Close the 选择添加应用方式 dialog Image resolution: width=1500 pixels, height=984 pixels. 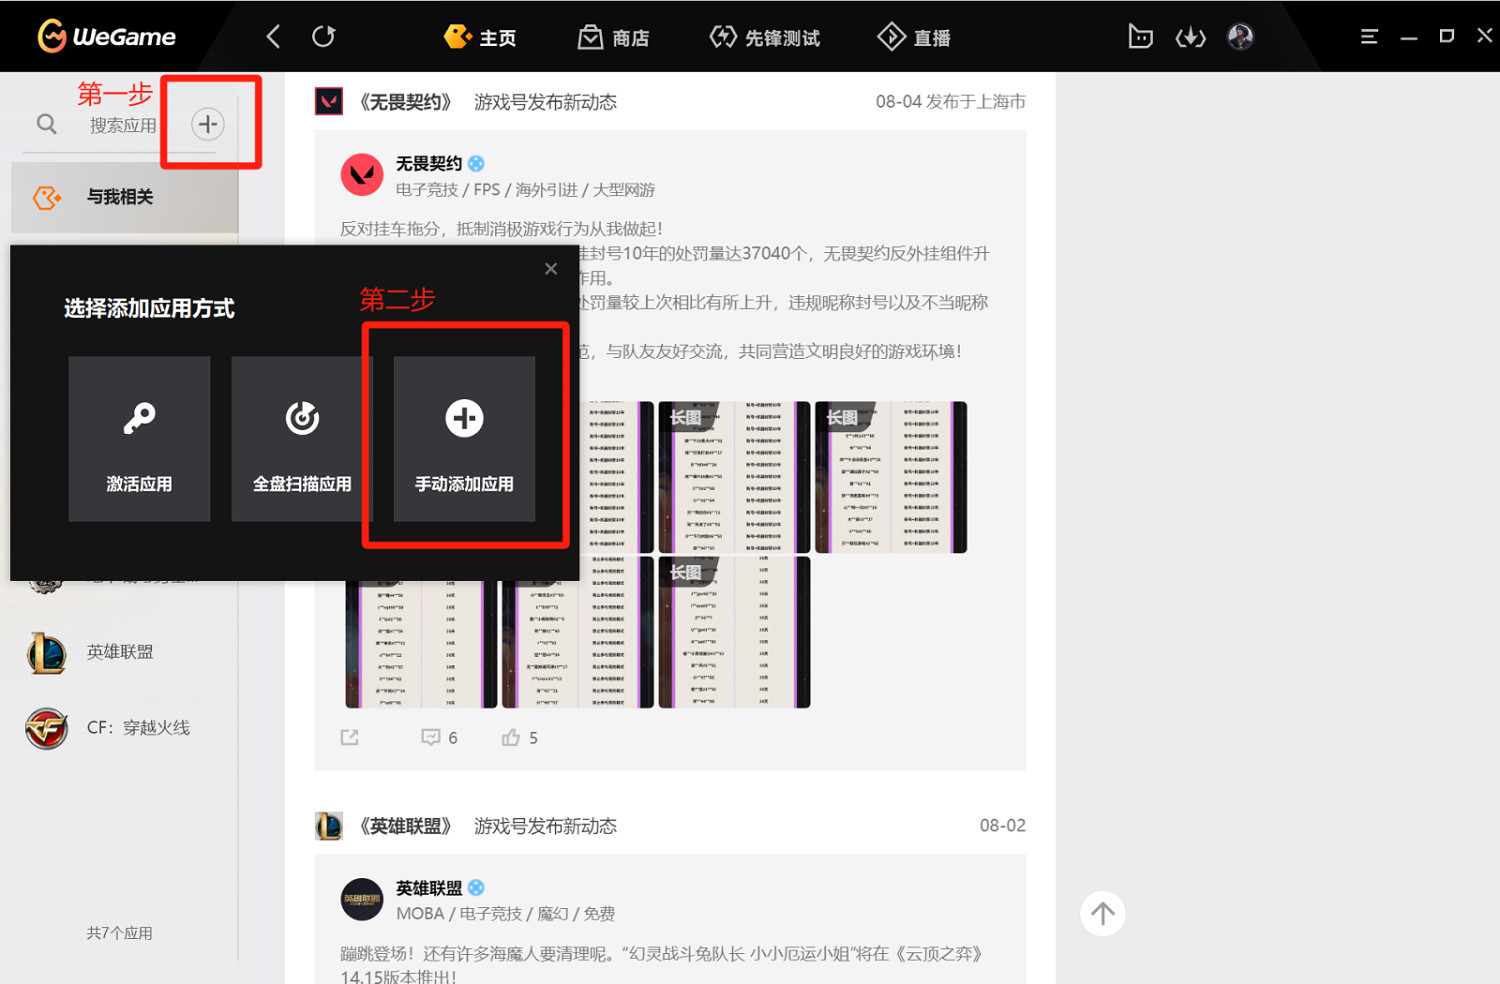[551, 269]
